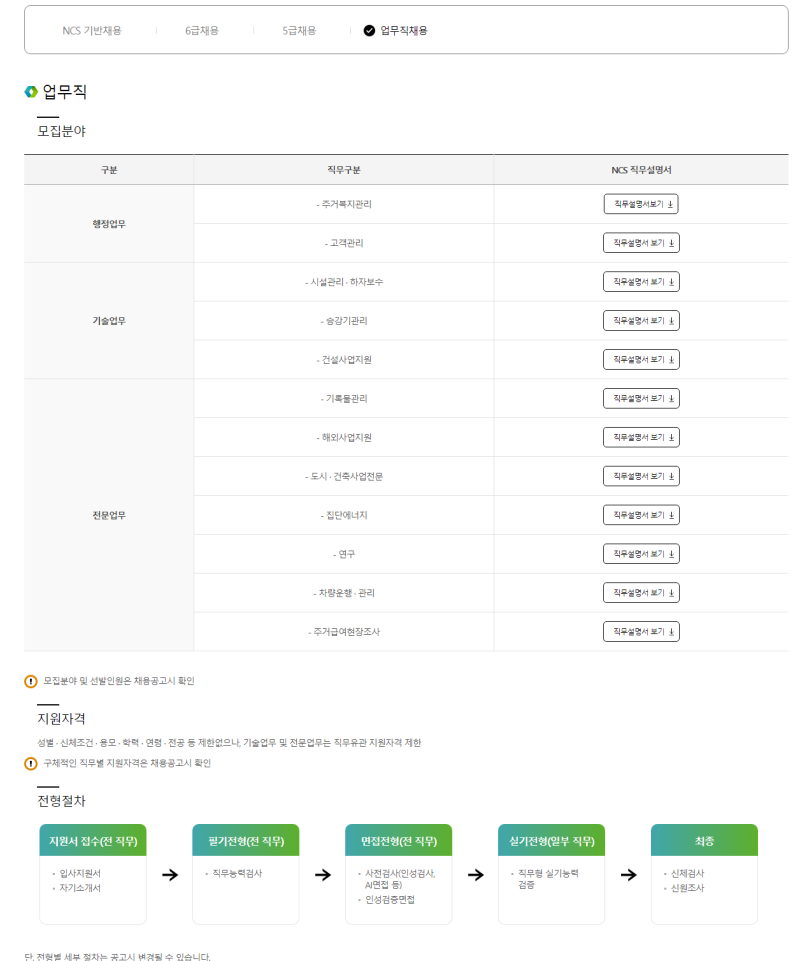Click download icon in 시설관리·하자보수 row
The height and width of the screenshot is (961, 800).
pos(671,282)
